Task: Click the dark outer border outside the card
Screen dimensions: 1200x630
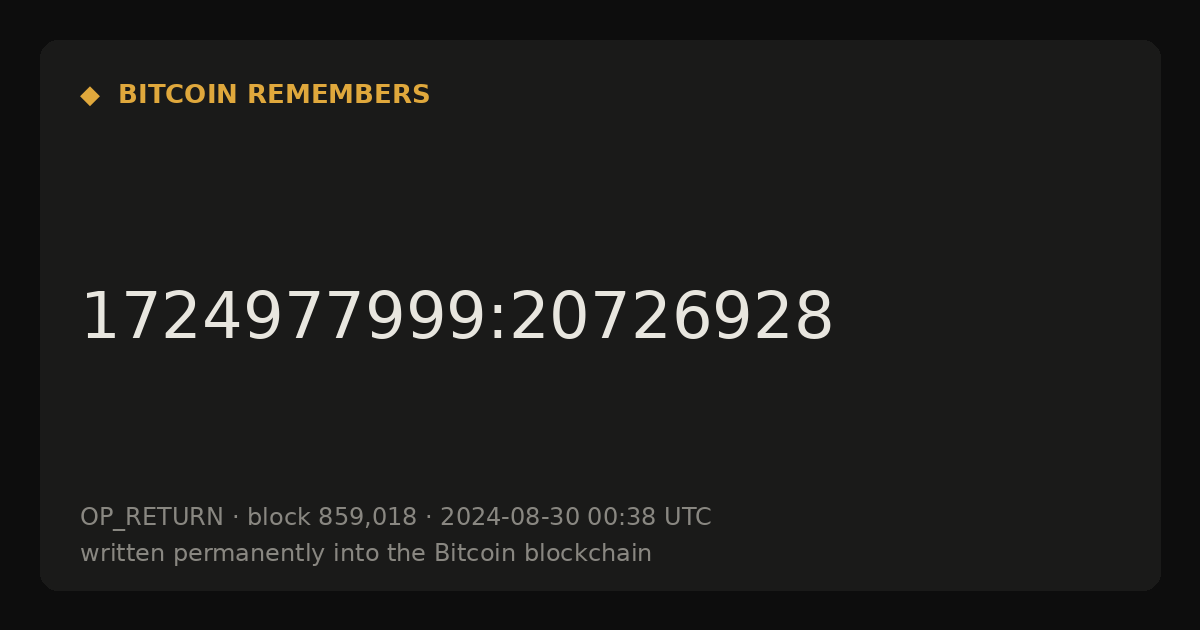Action: click(600, 18)
